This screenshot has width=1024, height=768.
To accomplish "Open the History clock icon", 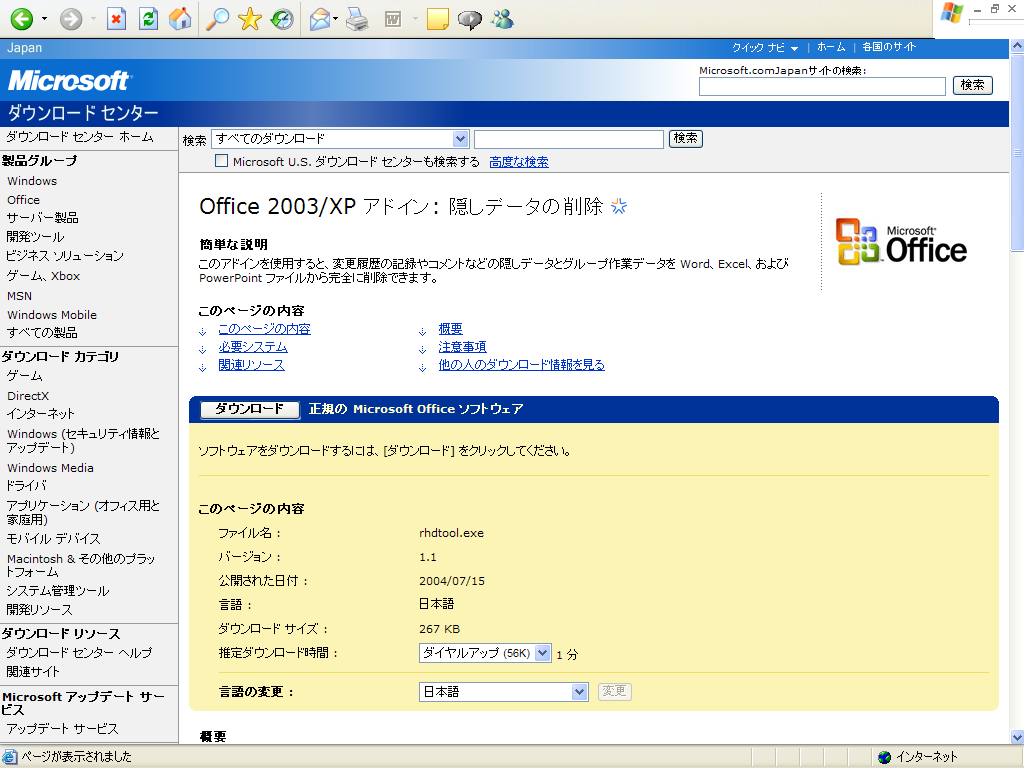I will [x=283, y=19].
